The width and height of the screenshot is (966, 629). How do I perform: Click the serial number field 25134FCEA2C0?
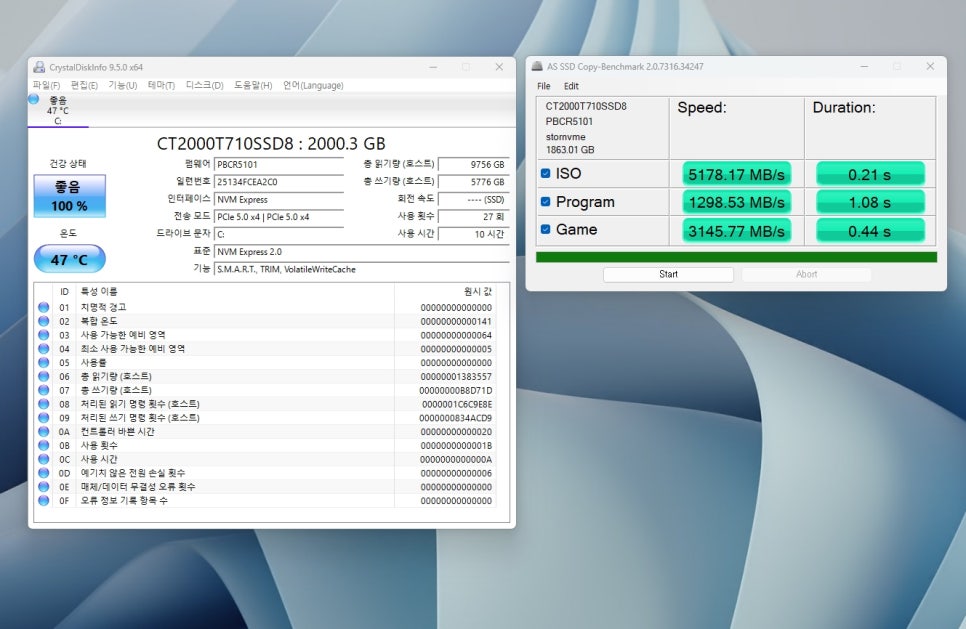click(278, 182)
